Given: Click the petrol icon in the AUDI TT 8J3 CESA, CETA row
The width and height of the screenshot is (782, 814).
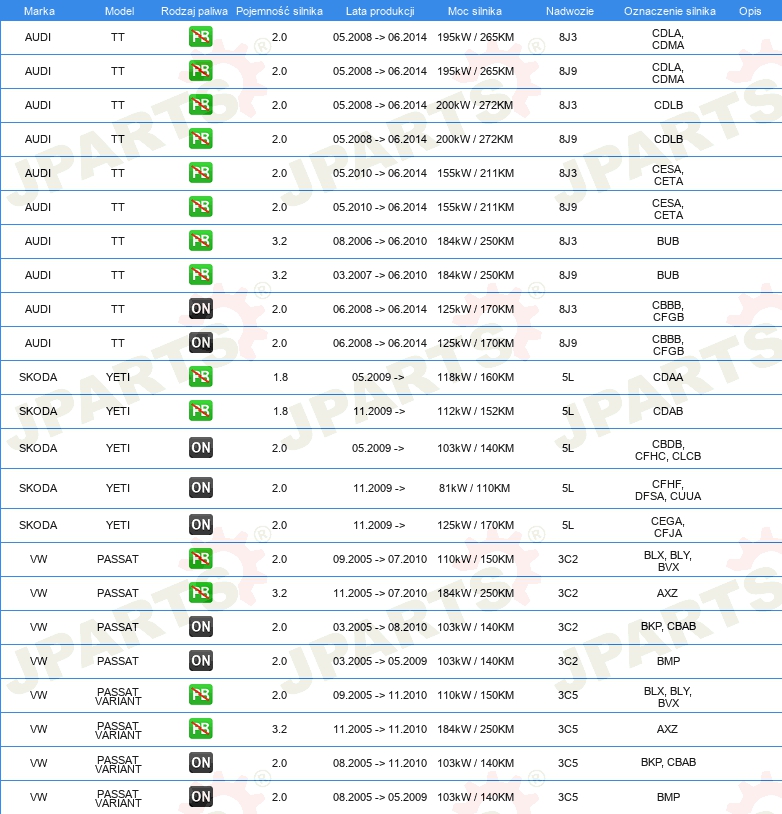Looking at the screenshot, I should coord(200,173).
